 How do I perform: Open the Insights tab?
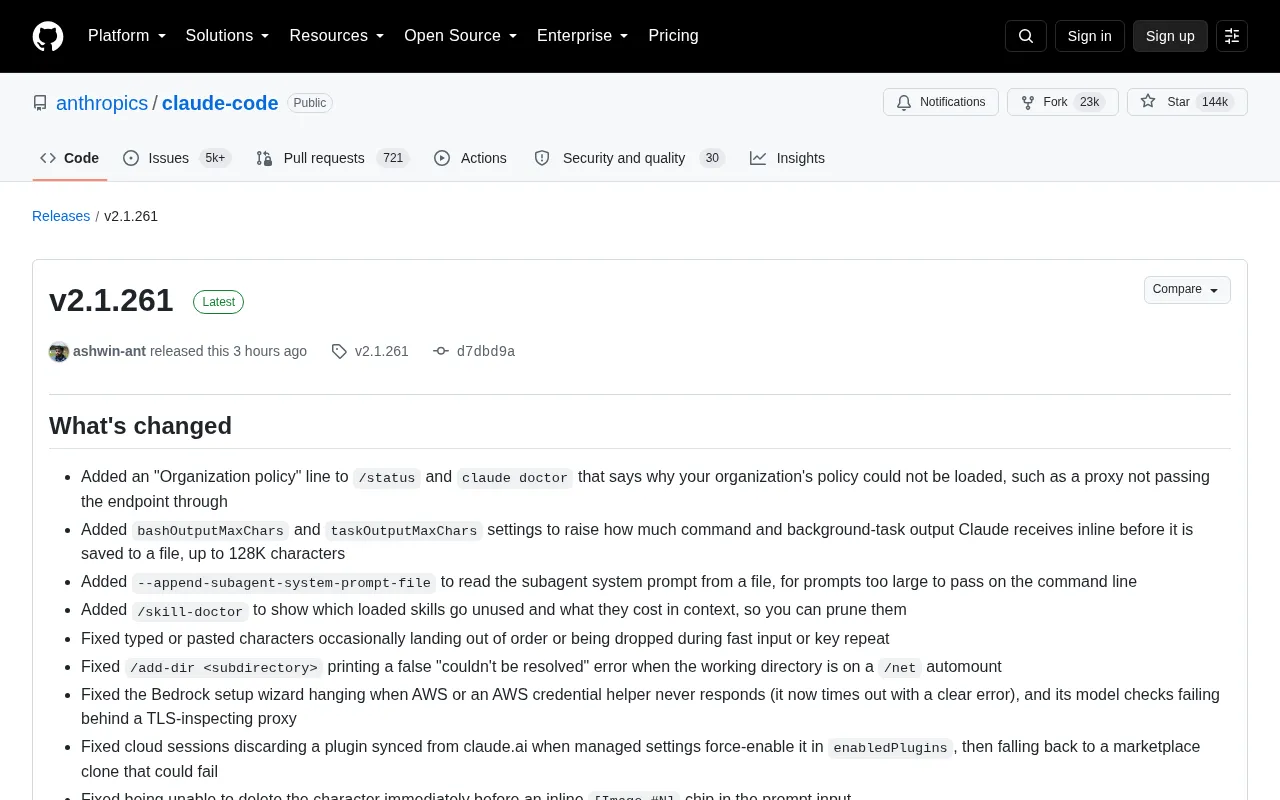click(x=788, y=158)
